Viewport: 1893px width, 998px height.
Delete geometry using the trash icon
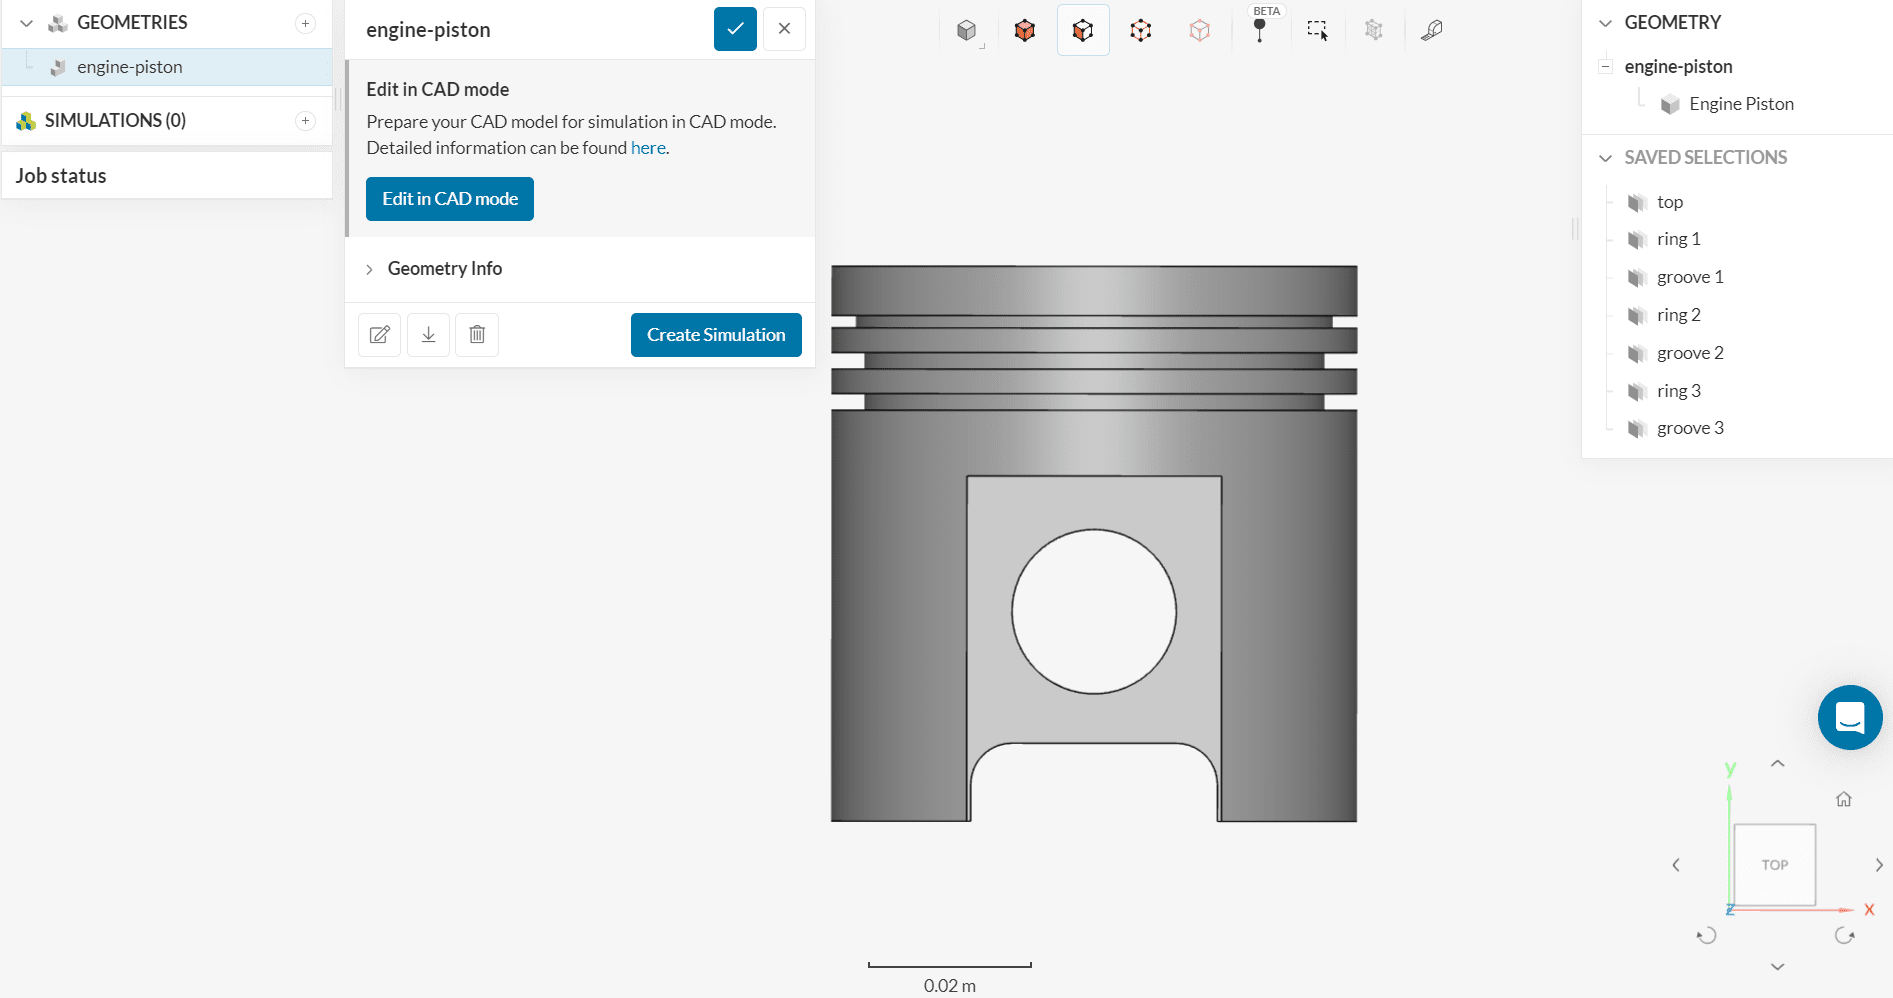click(477, 335)
